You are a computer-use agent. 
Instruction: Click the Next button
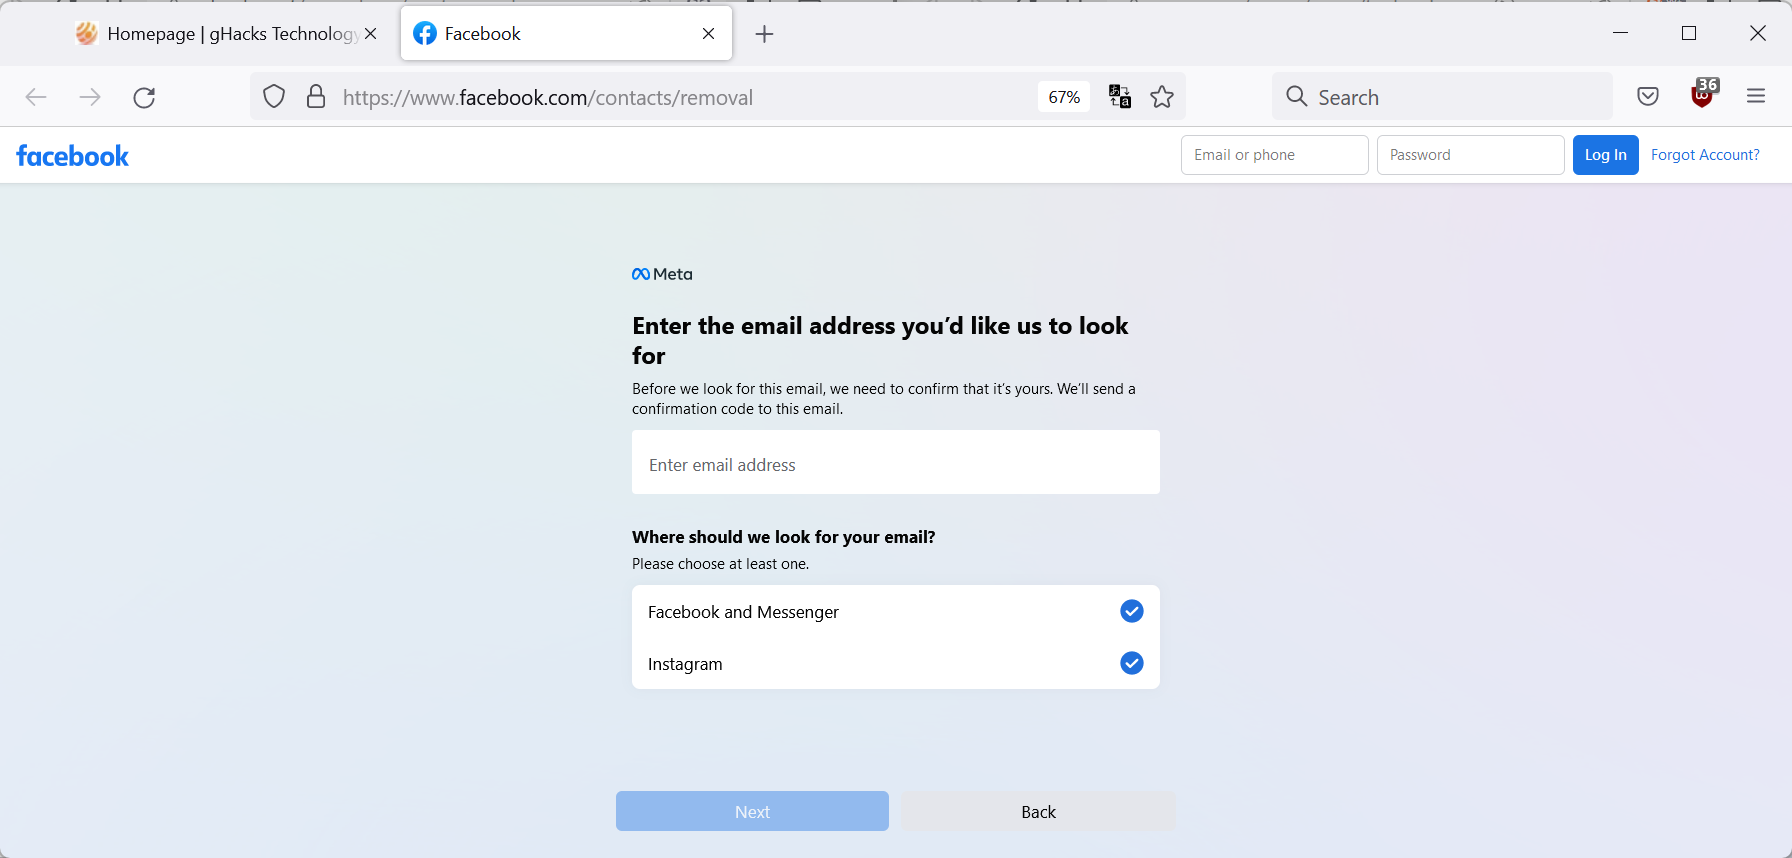(x=752, y=811)
